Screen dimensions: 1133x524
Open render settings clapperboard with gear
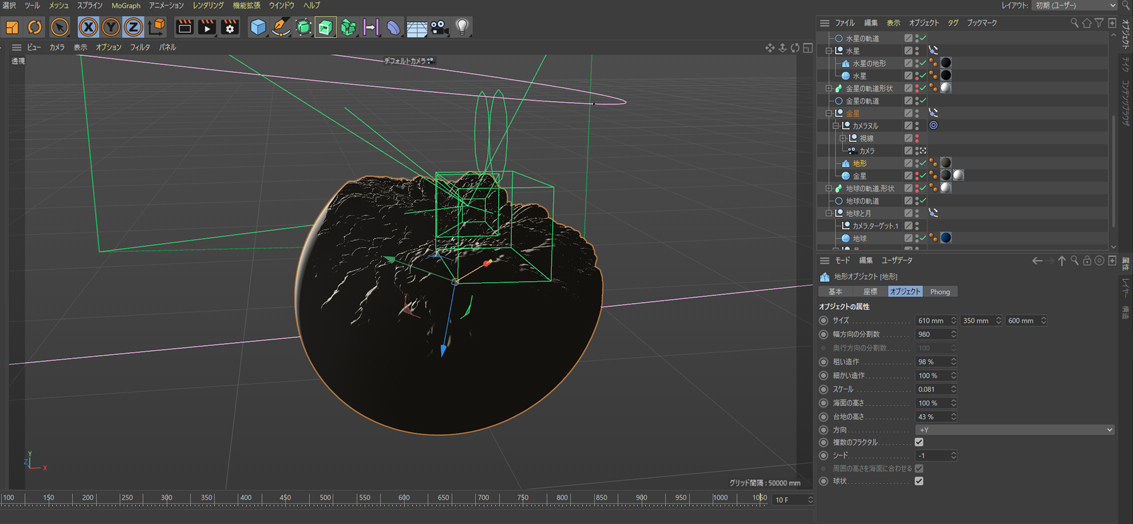click(x=229, y=28)
